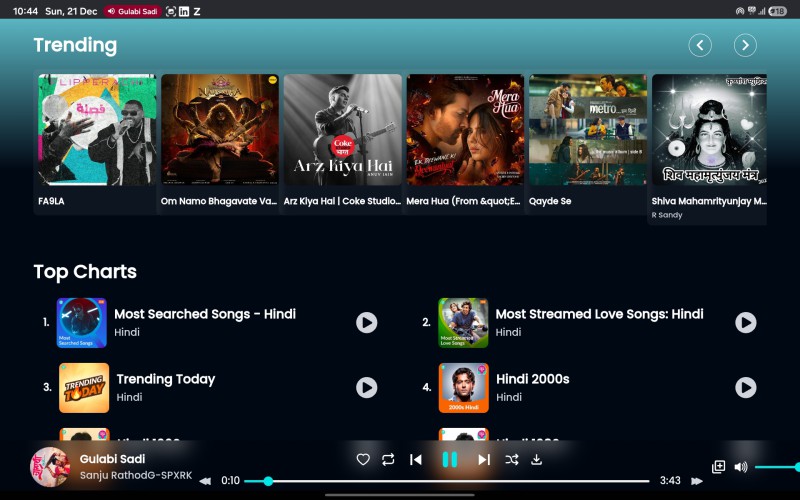Image resolution: width=800 pixels, height=500 pixels.
Task: Toggle shuffle playback
Action: [512, 459]
